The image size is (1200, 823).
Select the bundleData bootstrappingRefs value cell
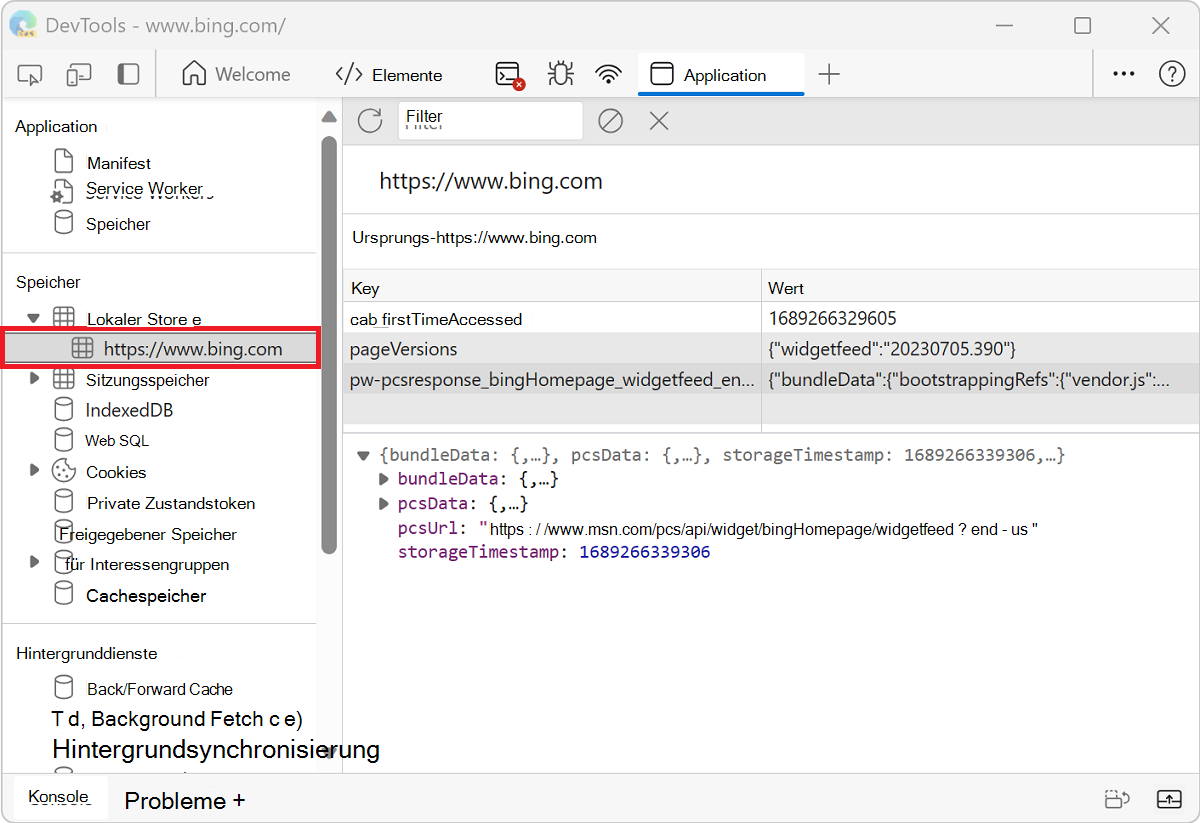(x=980, y=379)
